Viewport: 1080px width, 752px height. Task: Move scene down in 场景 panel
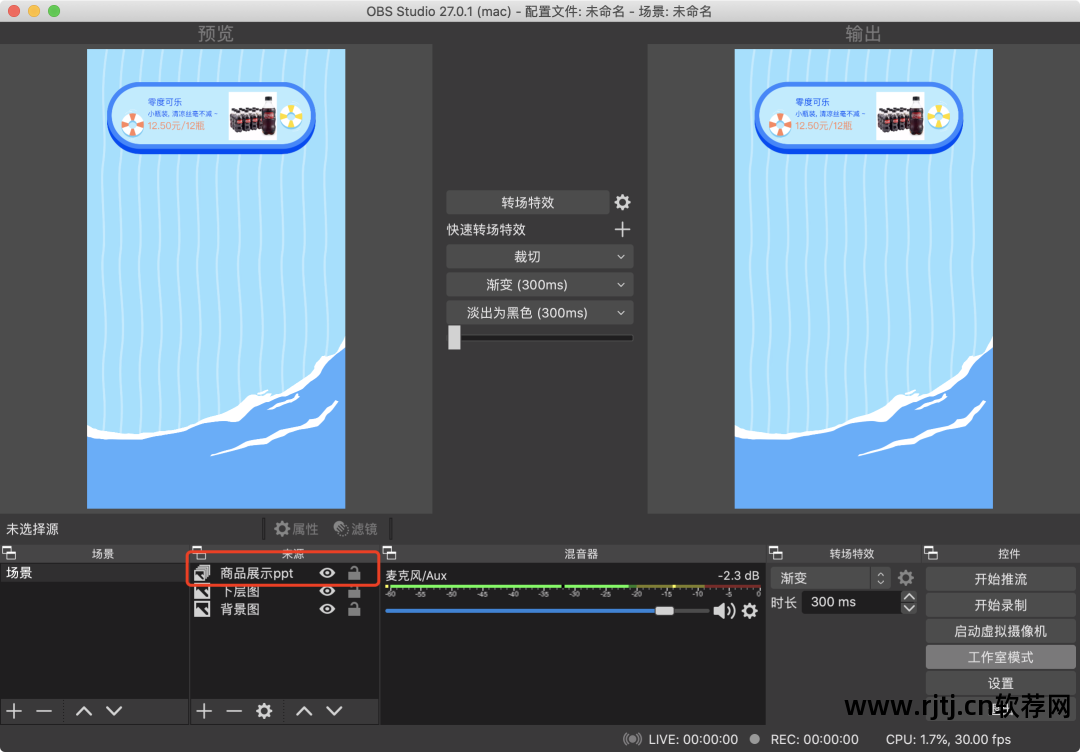click(x=114, y=711)
